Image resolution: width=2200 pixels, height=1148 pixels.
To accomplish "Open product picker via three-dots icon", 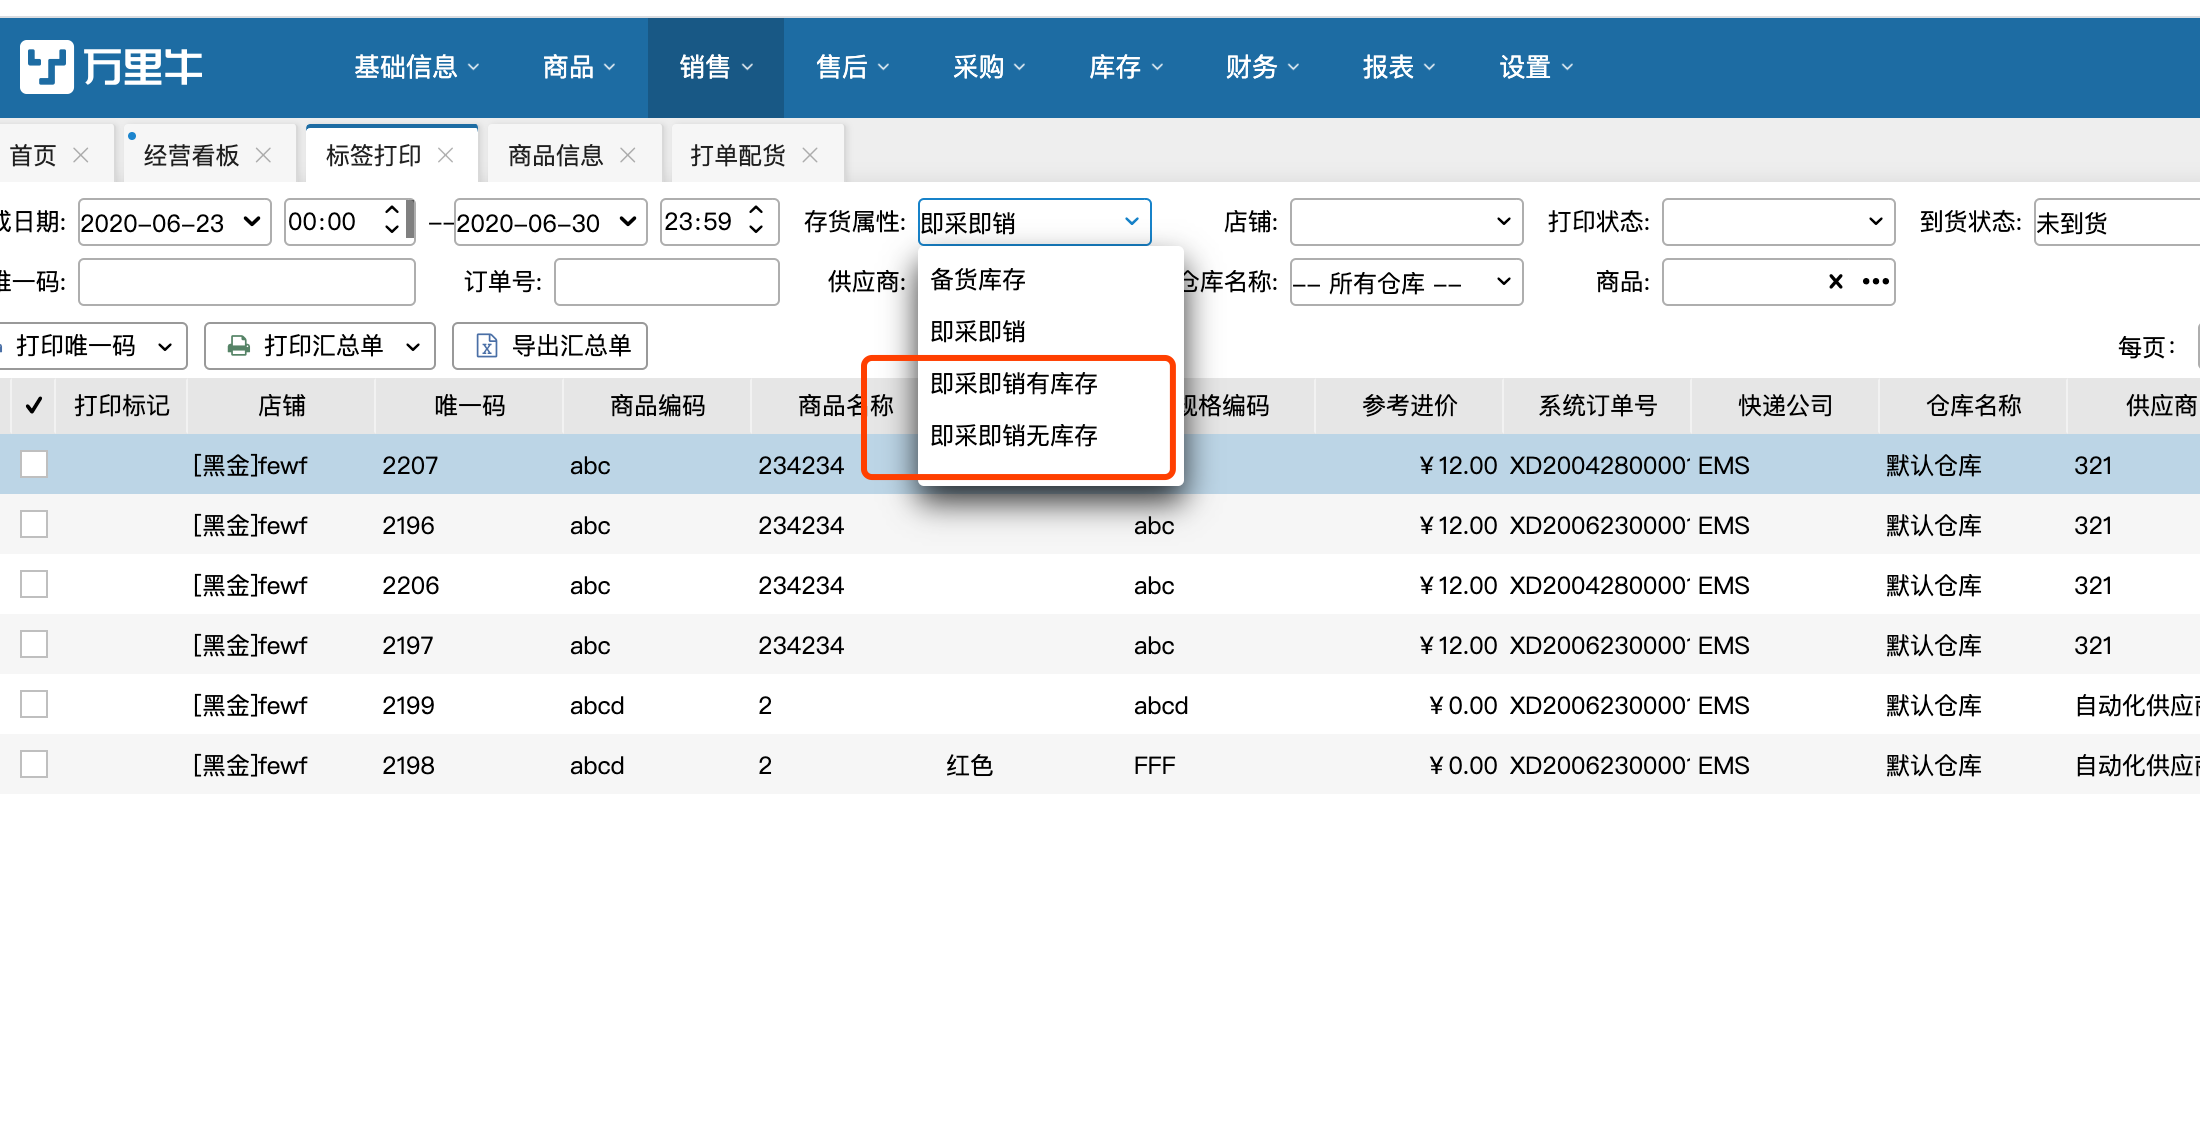I will click(1875, 282).
